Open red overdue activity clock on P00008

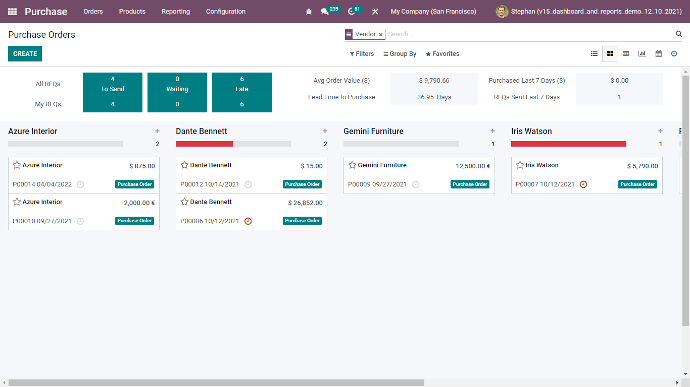point(248,221)
